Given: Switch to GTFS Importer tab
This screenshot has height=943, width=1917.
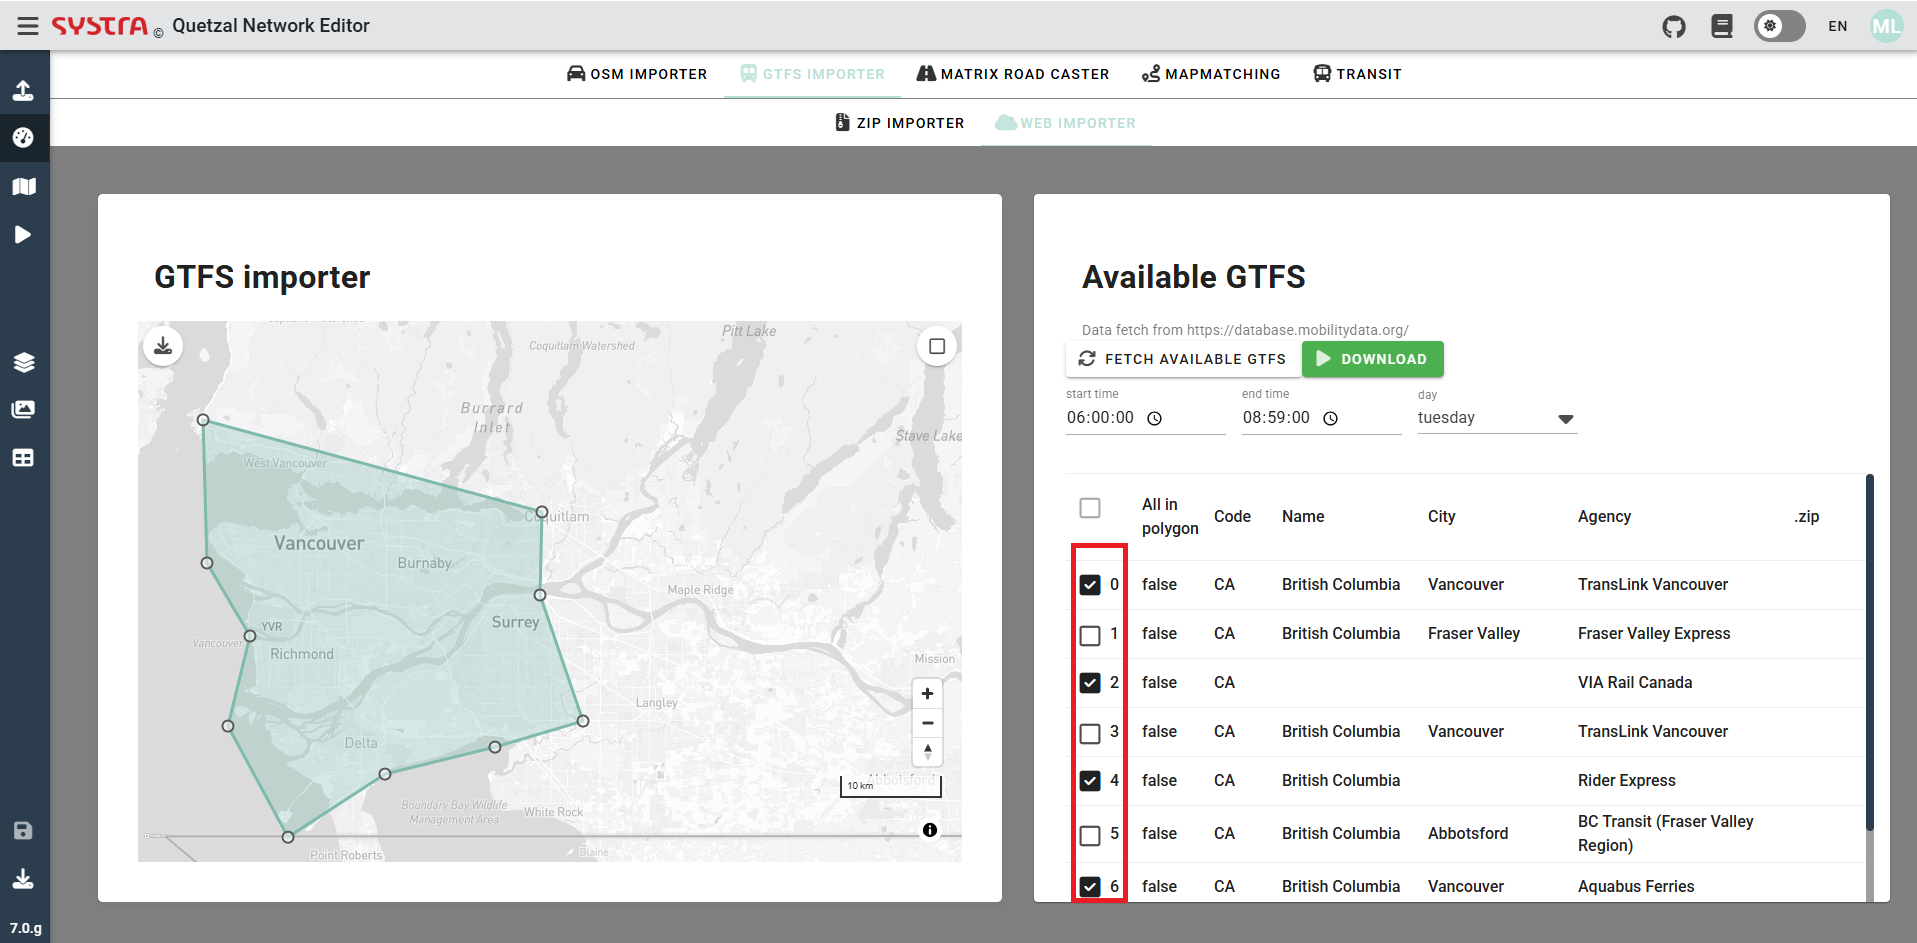Looking at the screenshot, I should pos(812,74).
